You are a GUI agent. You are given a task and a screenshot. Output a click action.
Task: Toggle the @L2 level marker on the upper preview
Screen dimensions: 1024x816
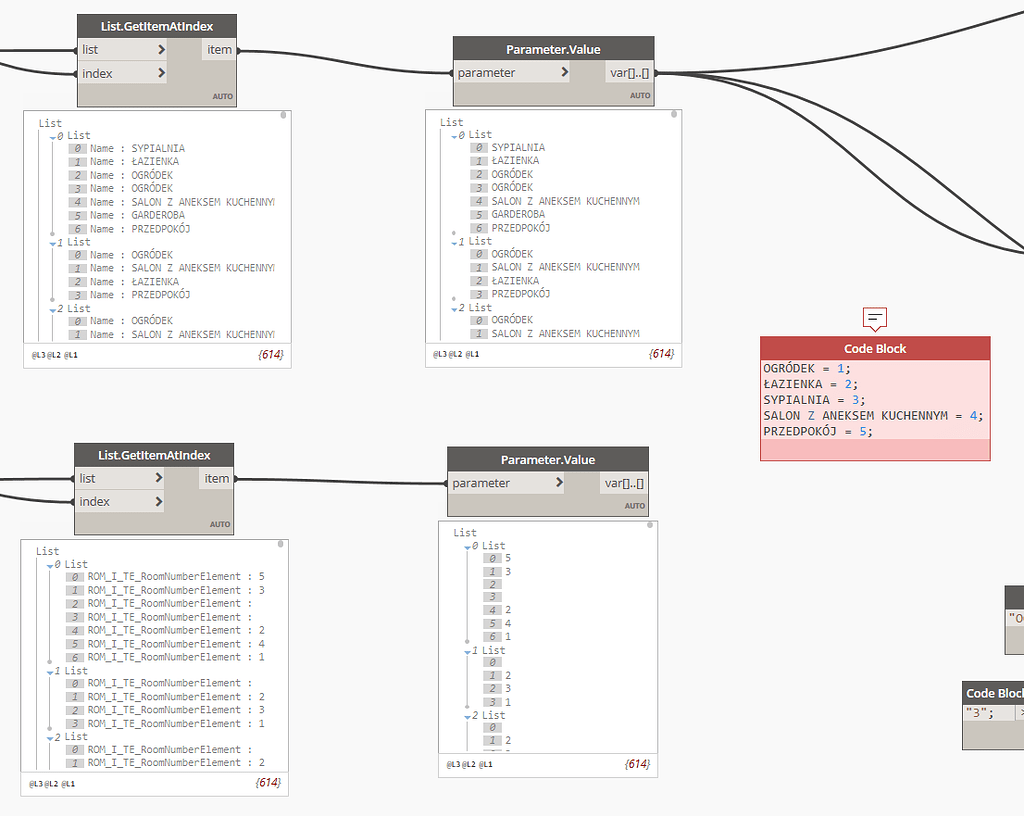(x=56, y=355)
